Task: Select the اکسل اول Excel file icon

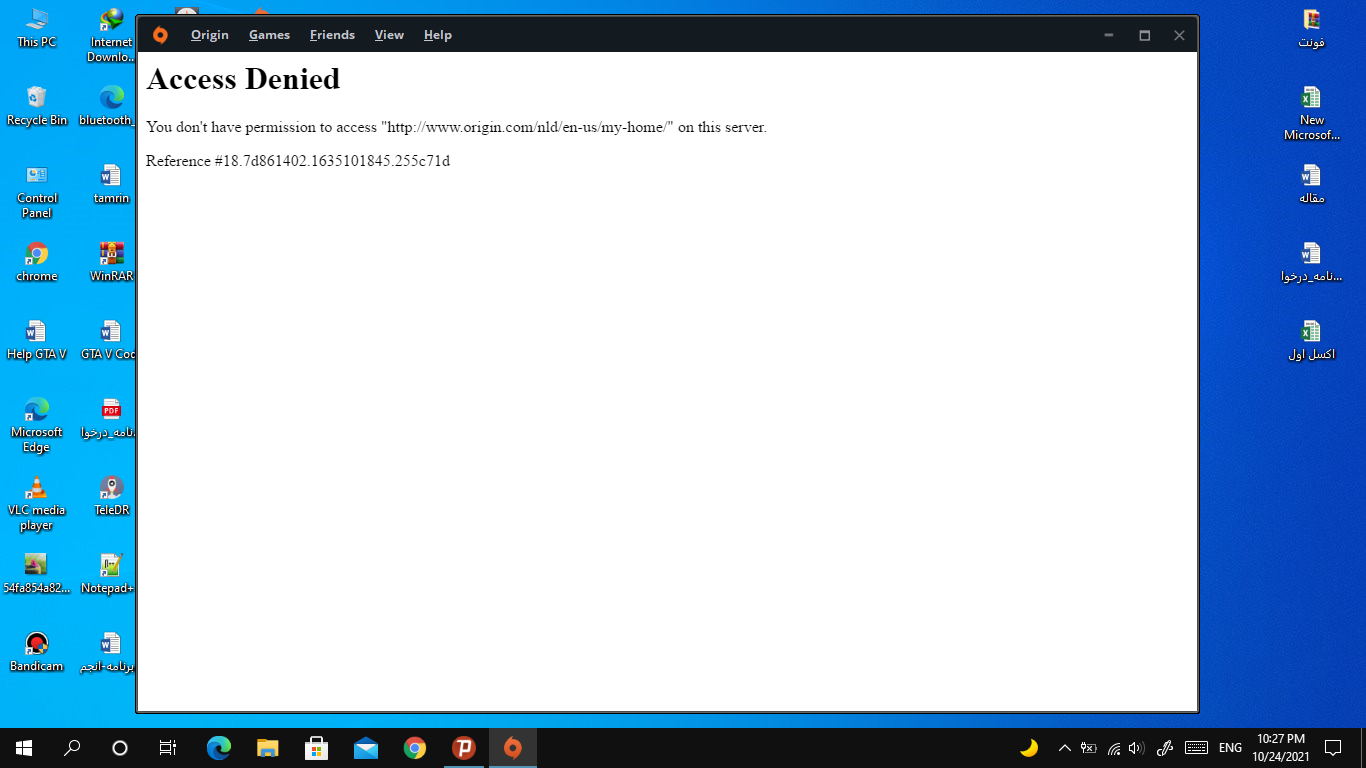Action: point(1311,339)
